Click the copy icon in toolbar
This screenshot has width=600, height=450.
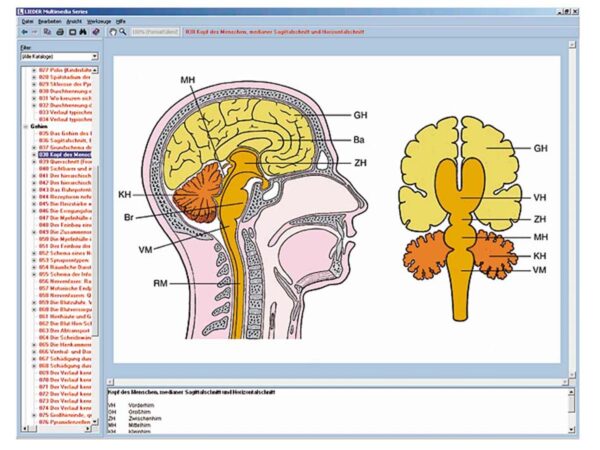47,32
